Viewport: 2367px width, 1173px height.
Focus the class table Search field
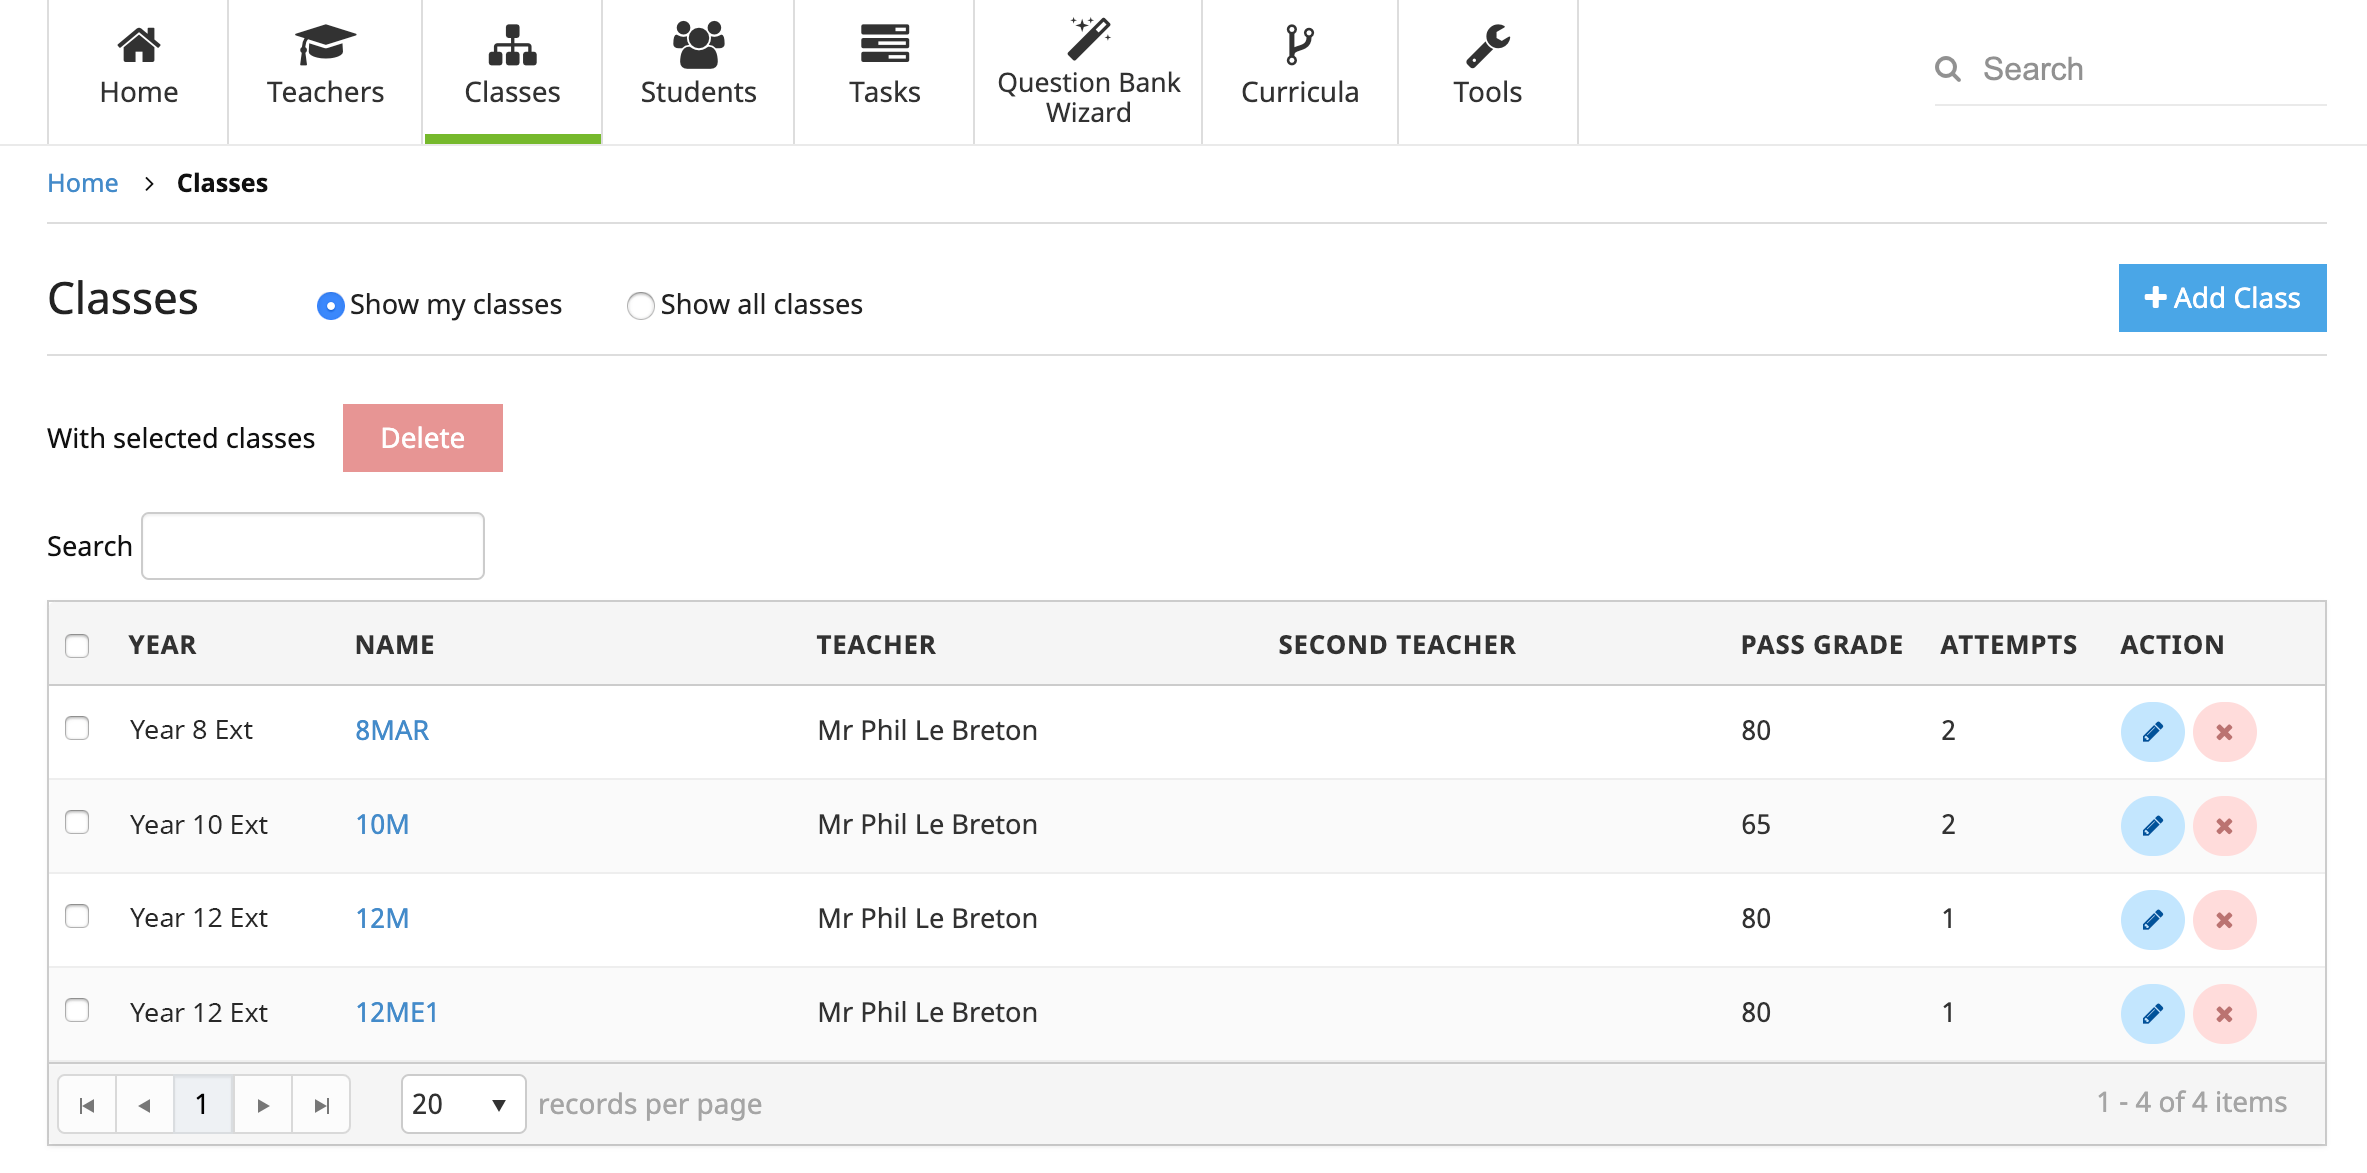click(x=313, y=546)
